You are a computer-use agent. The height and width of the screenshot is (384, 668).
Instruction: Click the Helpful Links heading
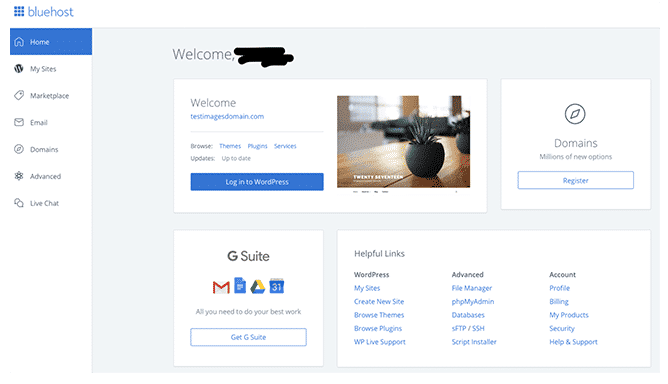(379, 254)
